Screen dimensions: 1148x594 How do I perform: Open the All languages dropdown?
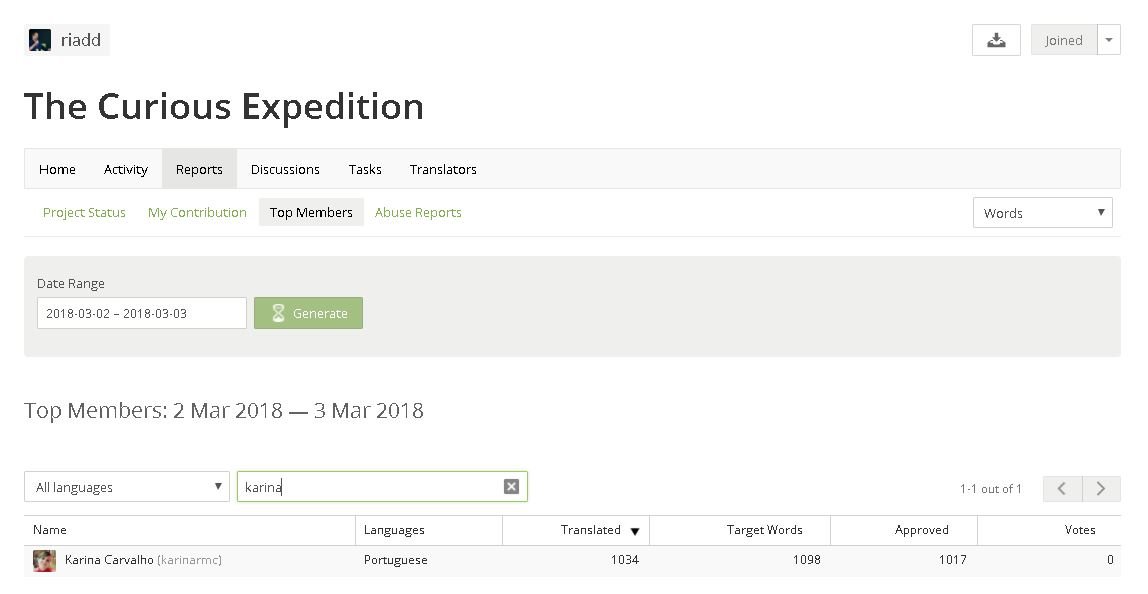pyautogui.click(x=127, y=486)
